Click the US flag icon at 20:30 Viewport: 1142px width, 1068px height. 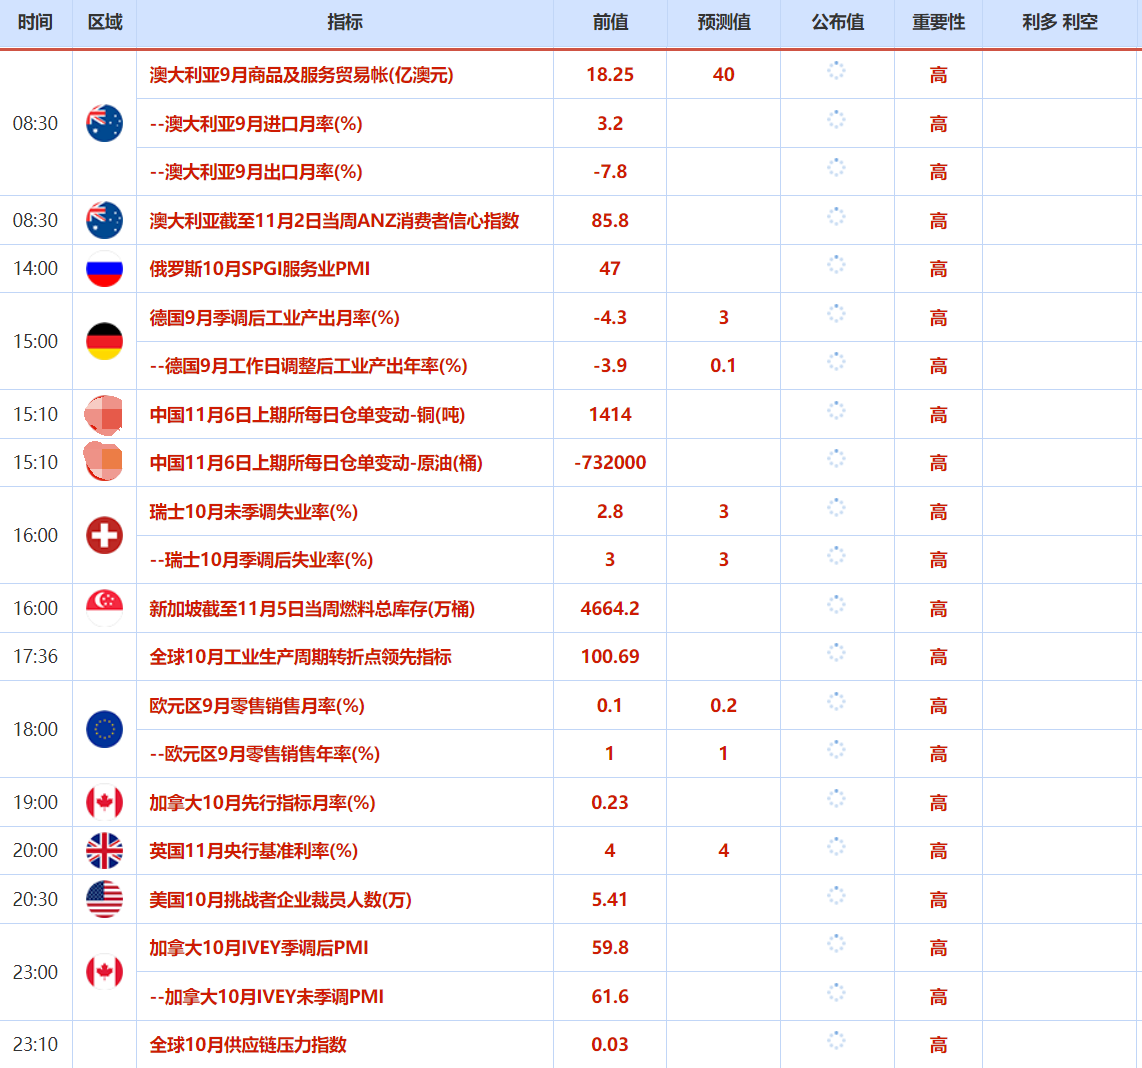[x=104, y=899]
